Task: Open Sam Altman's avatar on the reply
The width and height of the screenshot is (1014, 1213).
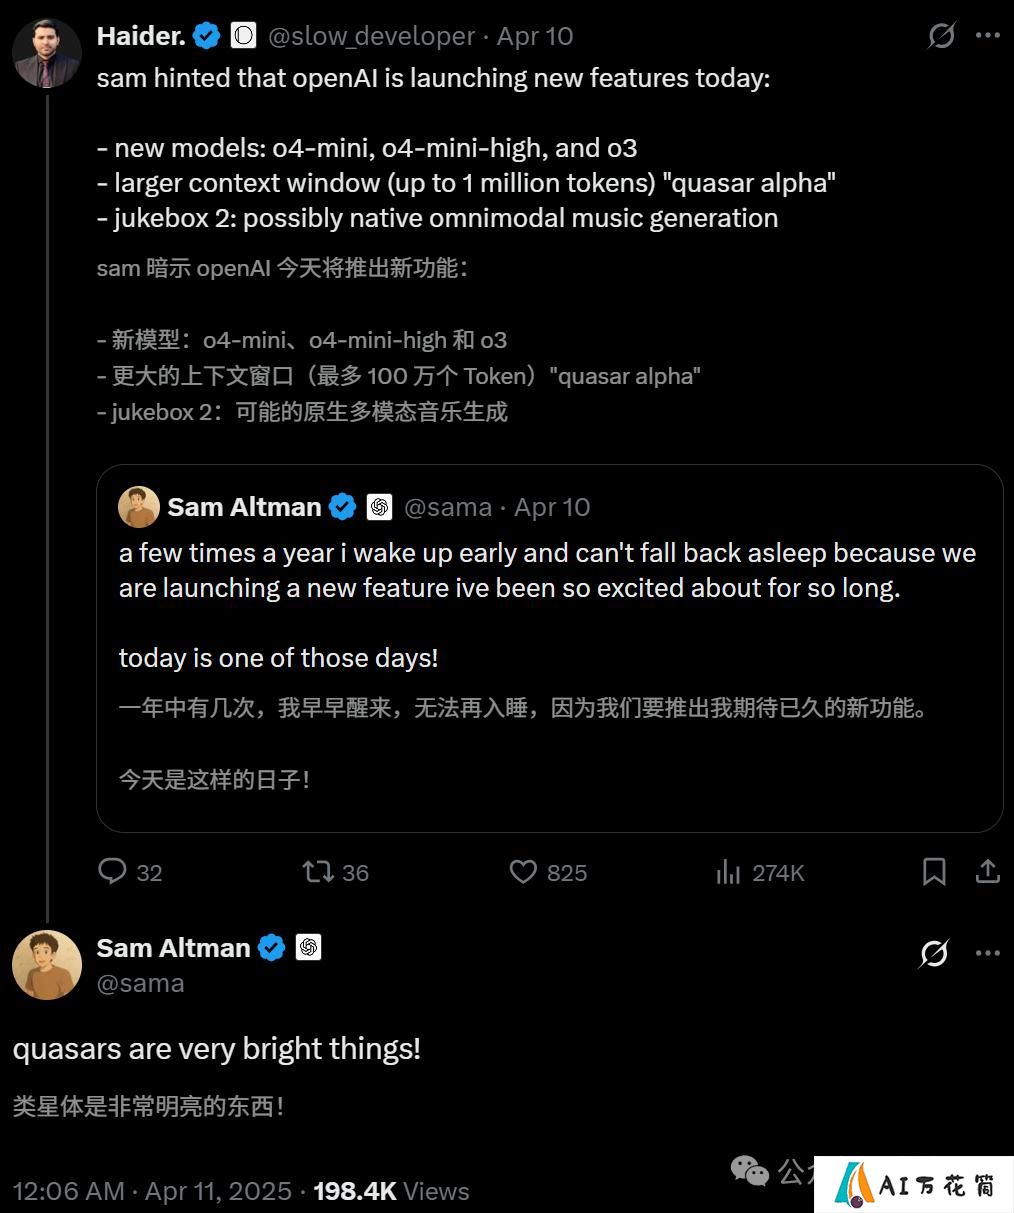Action: 47,965
